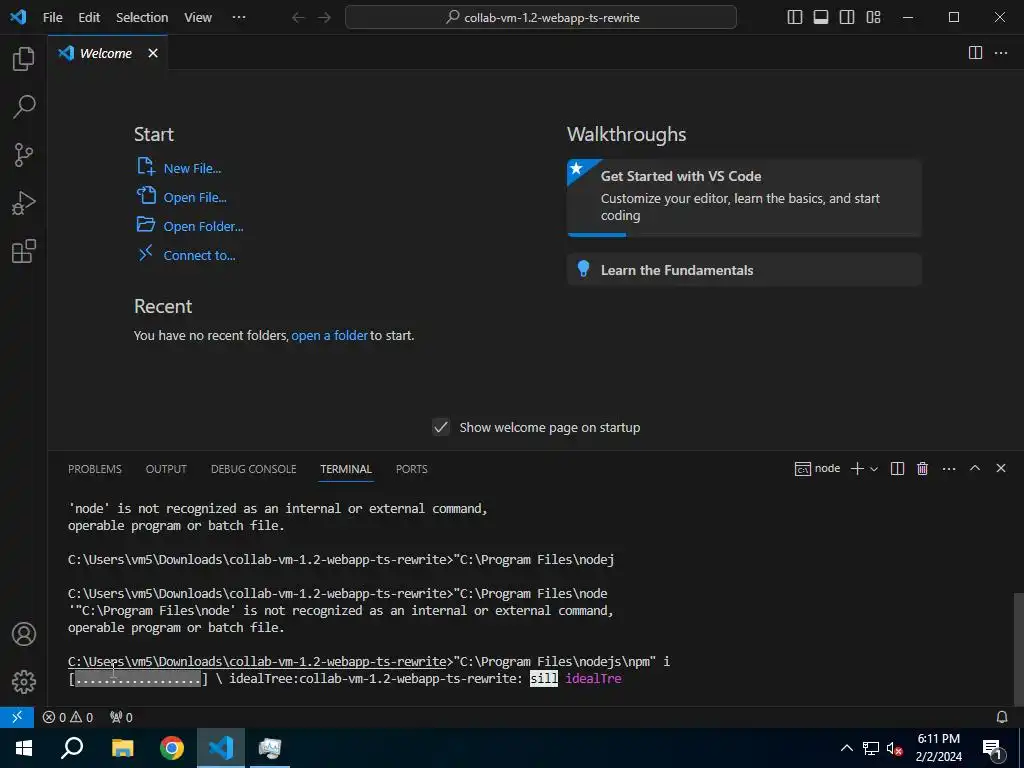Open the taskbar clock showing 6:11 PM
This screenshot has height=768, width=1024.
[x=938, y=748]
